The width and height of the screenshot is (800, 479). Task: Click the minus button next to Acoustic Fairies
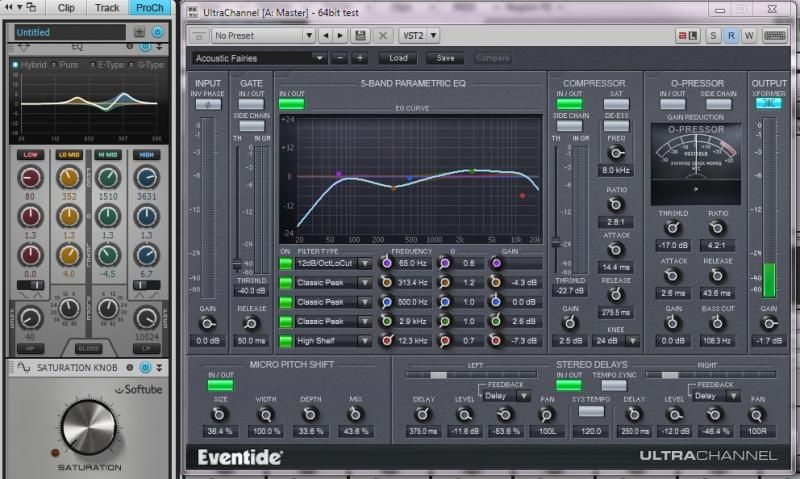pos(340,58)
